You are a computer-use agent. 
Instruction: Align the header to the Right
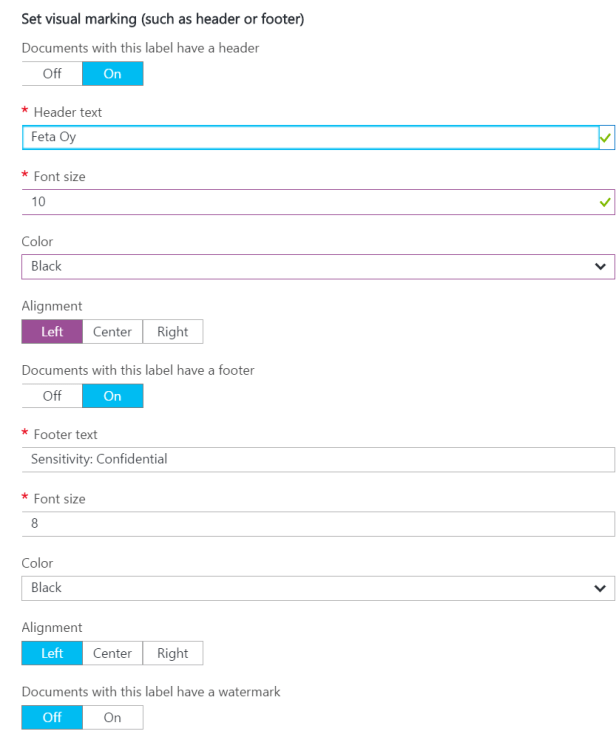pyautogui.click(x=173, y=332)
